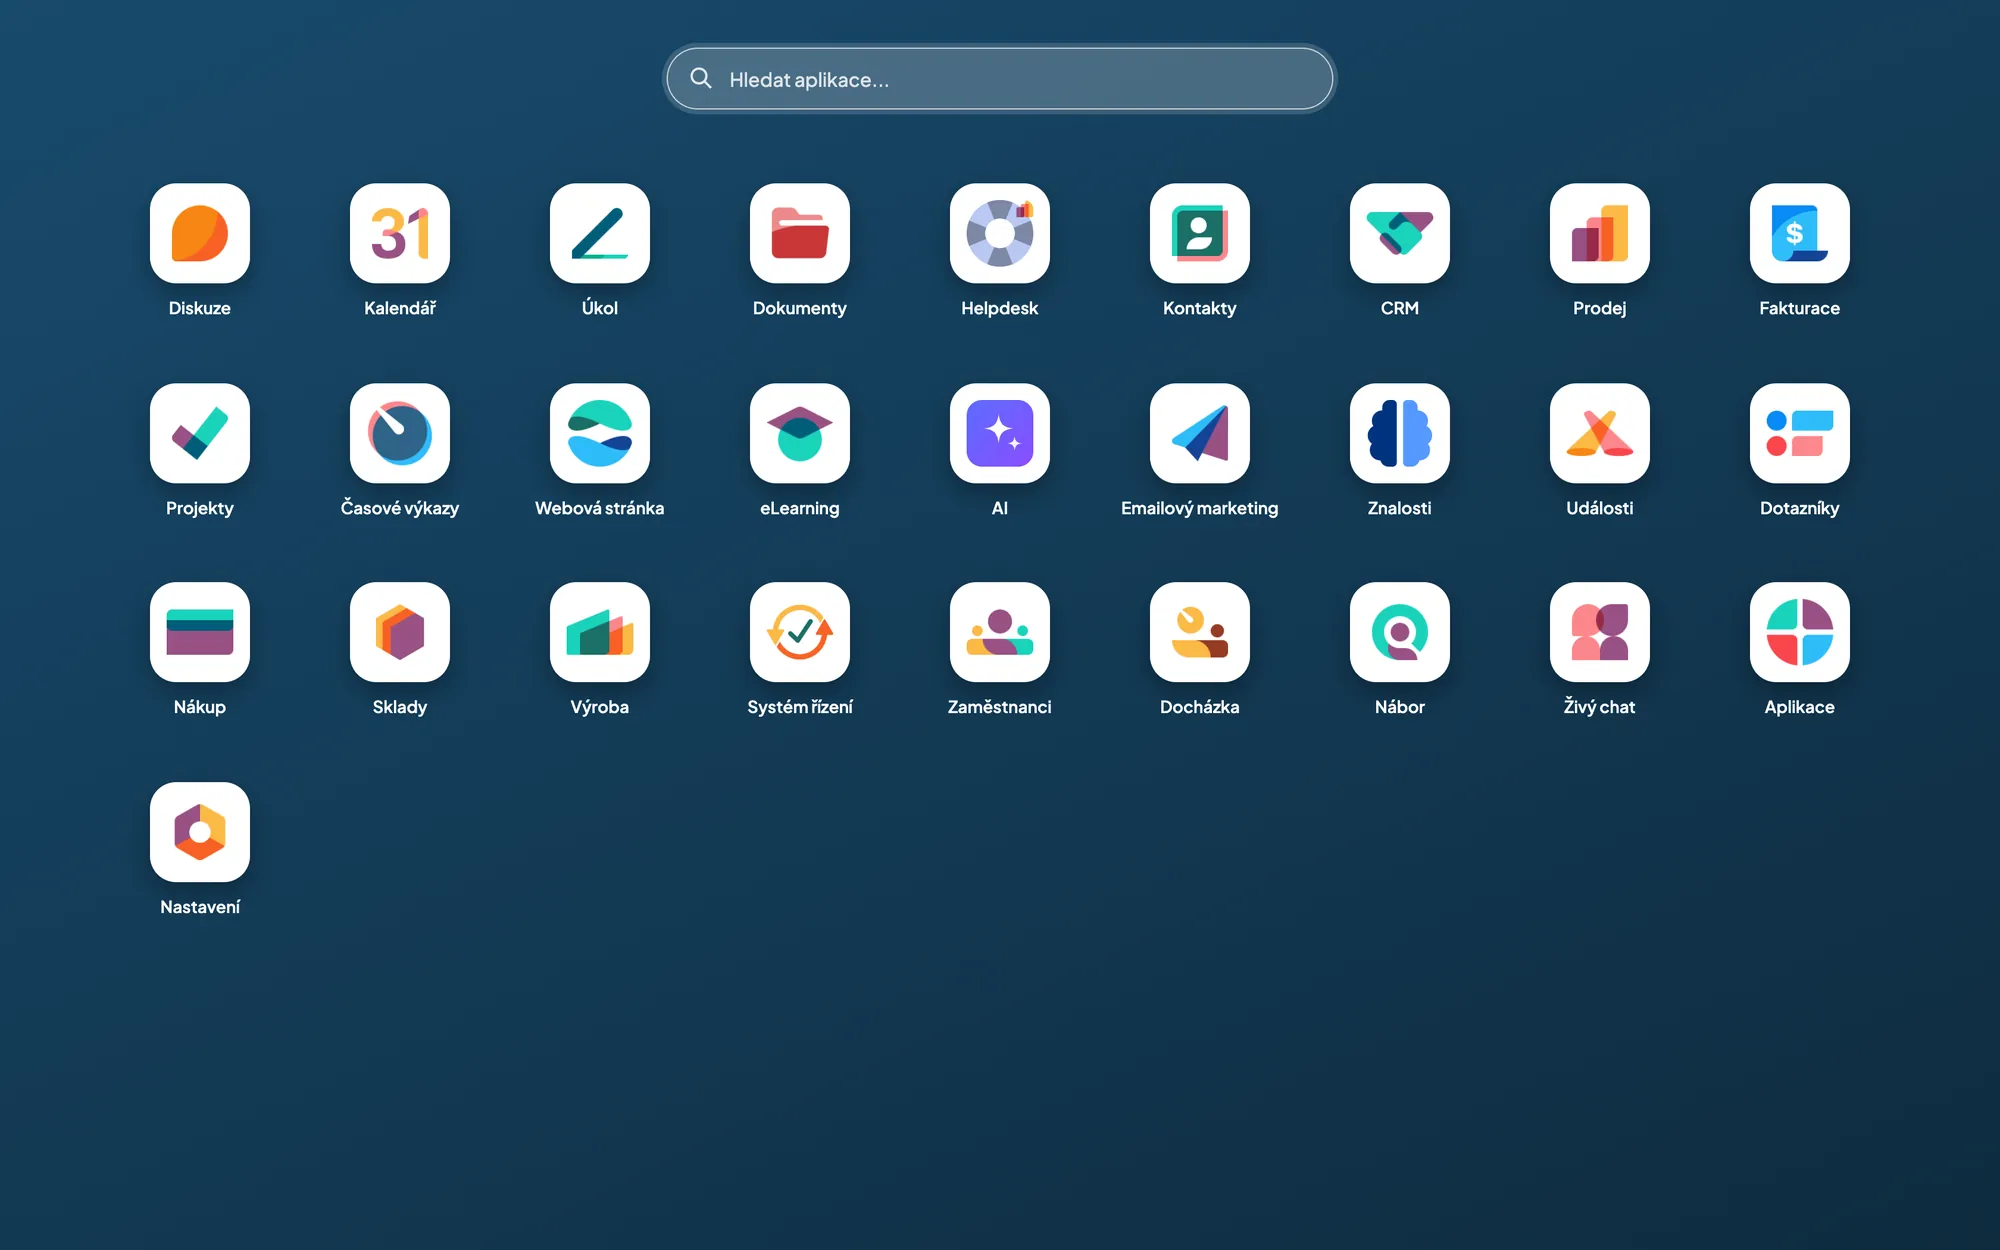This screenshot has height=1250, width=2000.
Task: Launch the Helpdesk app
Action: (1000, 233)
